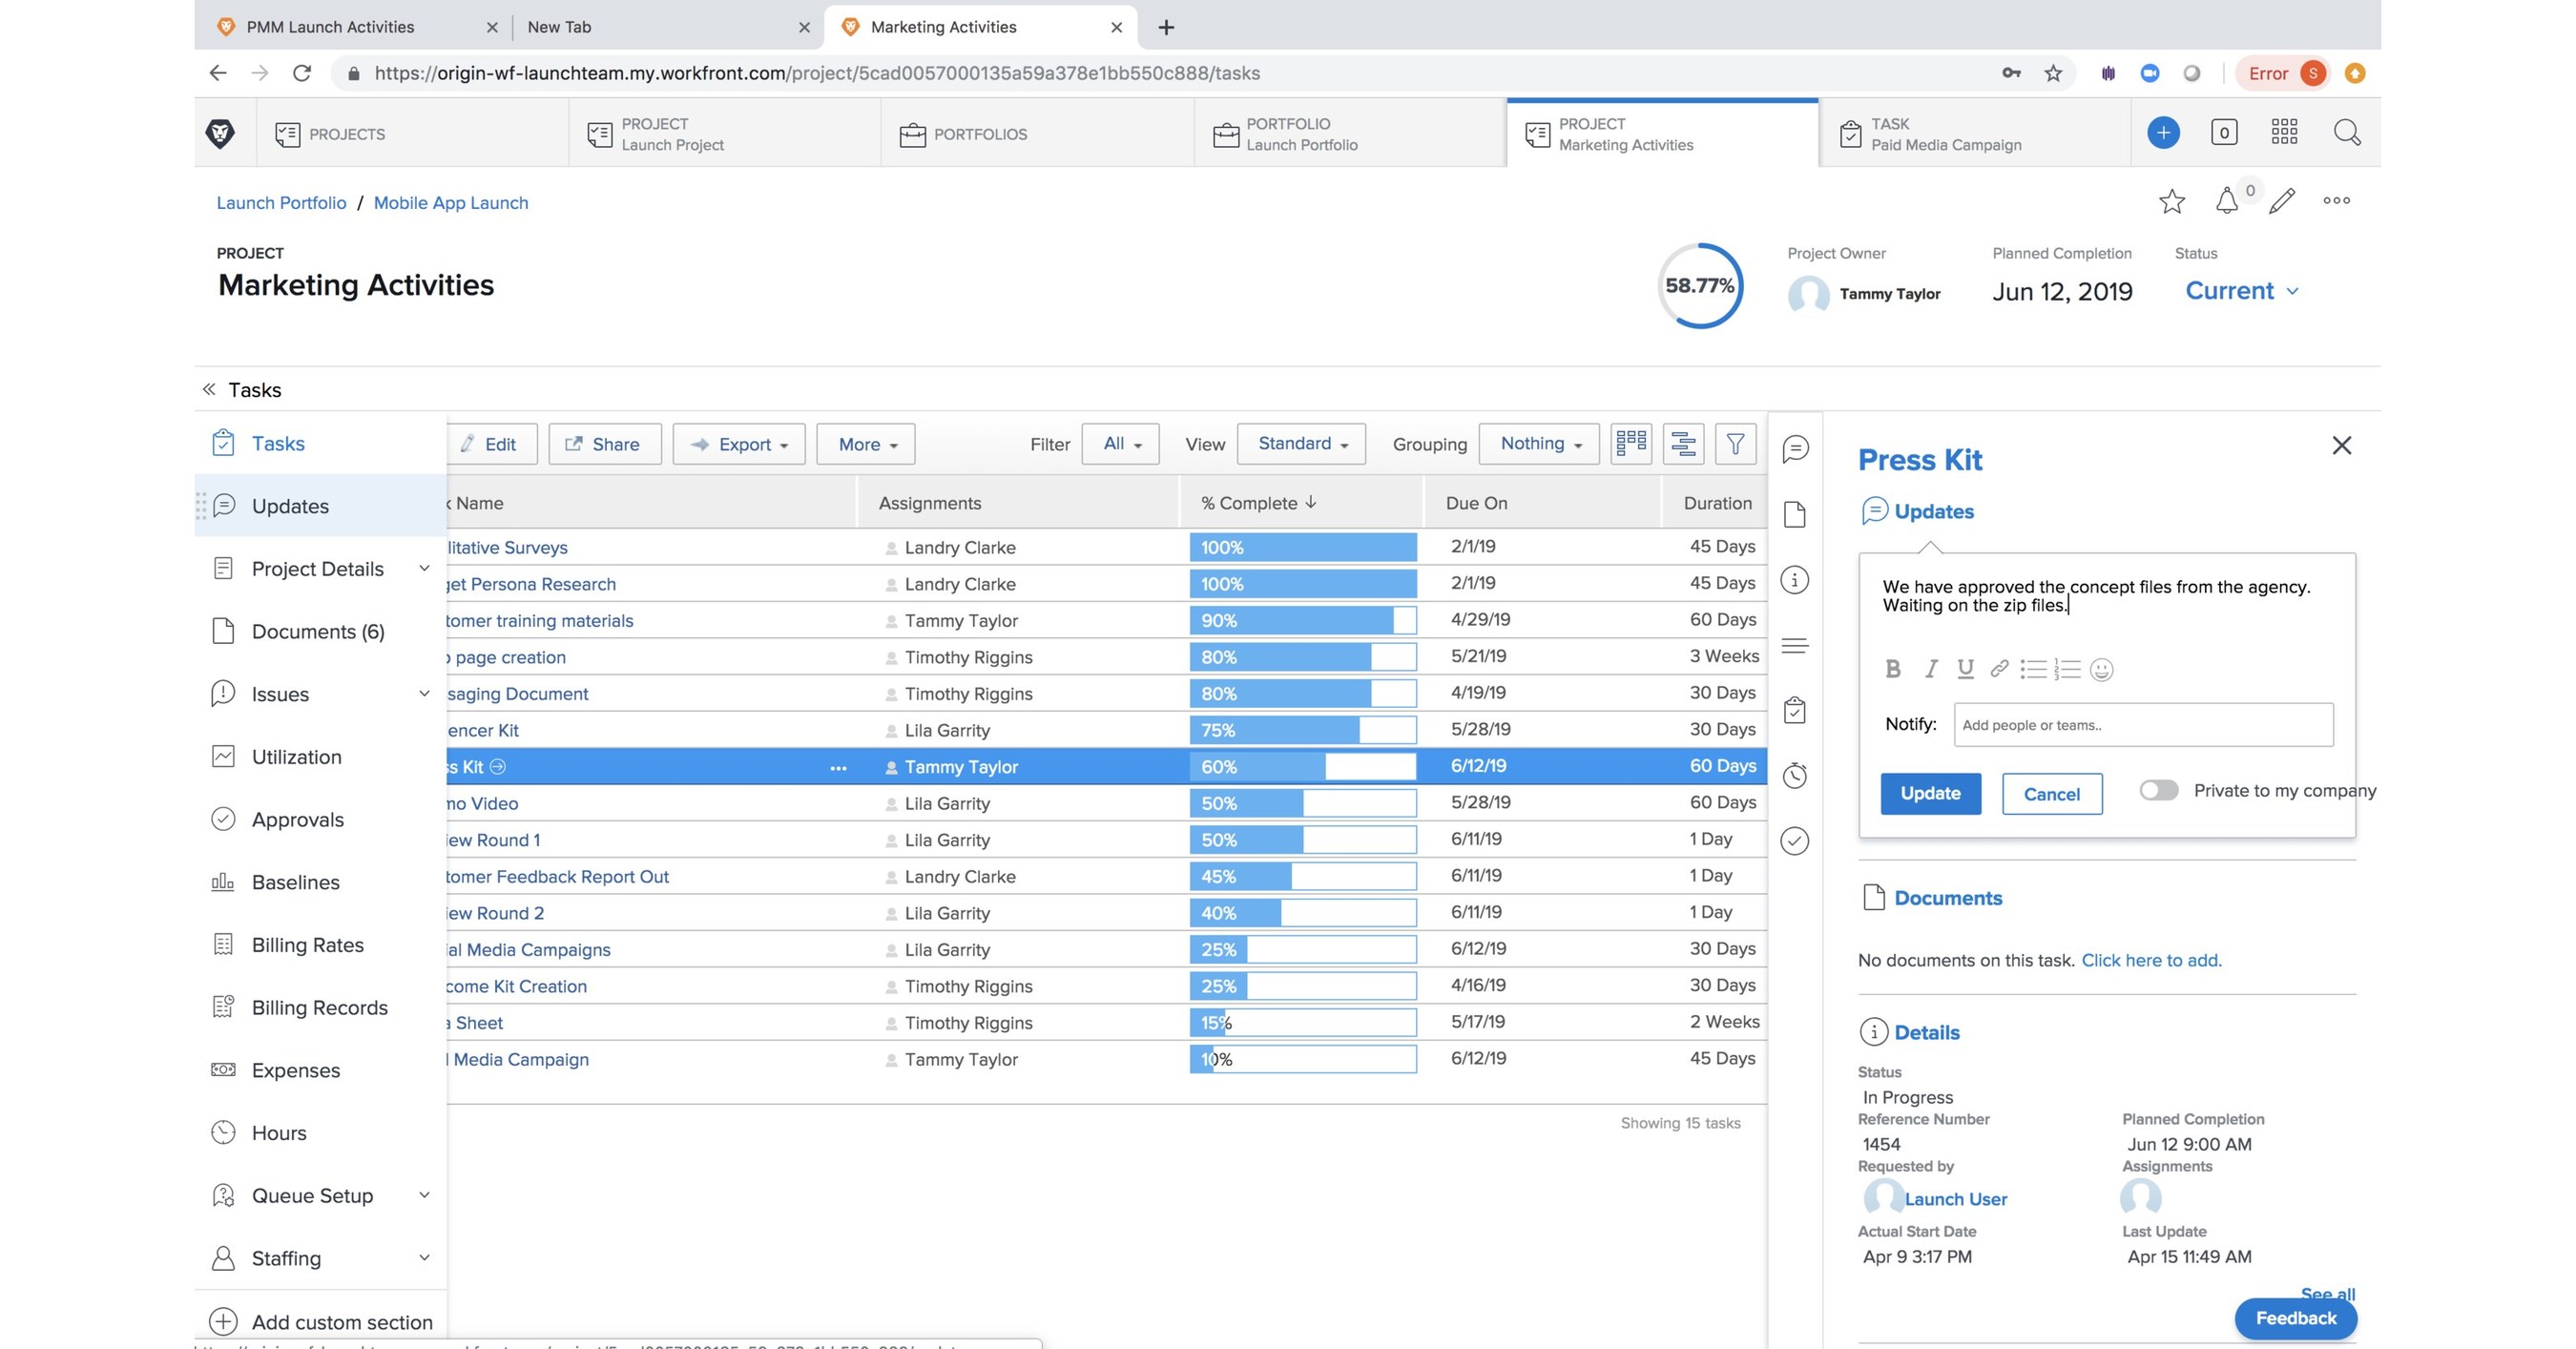Open Press Kit row ellipsis menu

pyautogui.click(x=838, y=768)
